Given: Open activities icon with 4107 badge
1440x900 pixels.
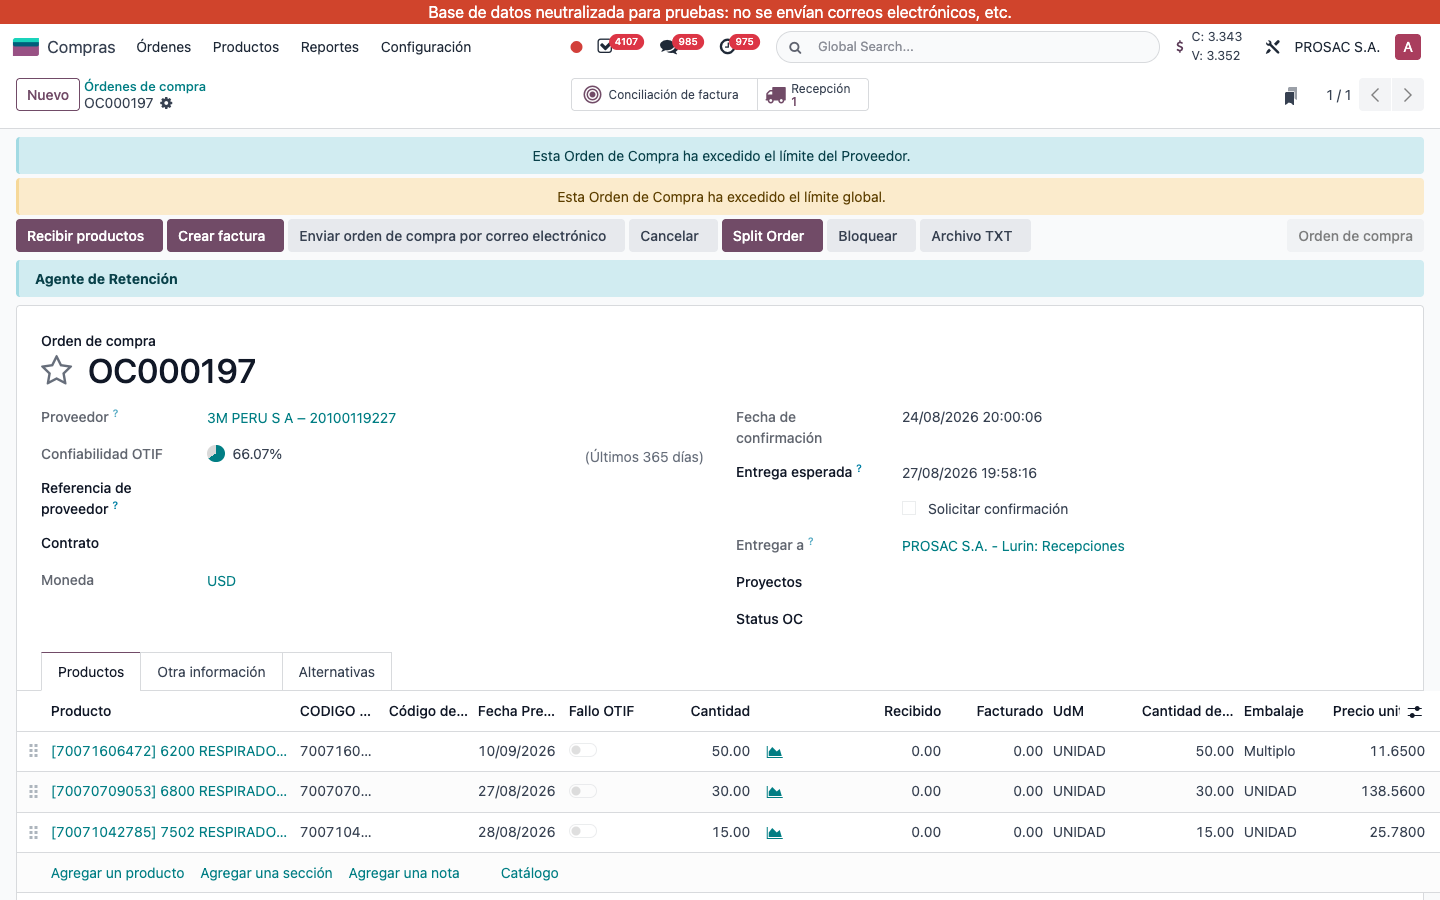Looking at the screenshot, I should coord(605,47).
